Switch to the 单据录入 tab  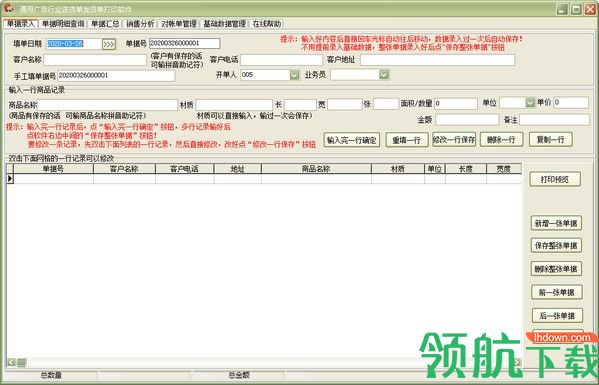pos(21,24)
